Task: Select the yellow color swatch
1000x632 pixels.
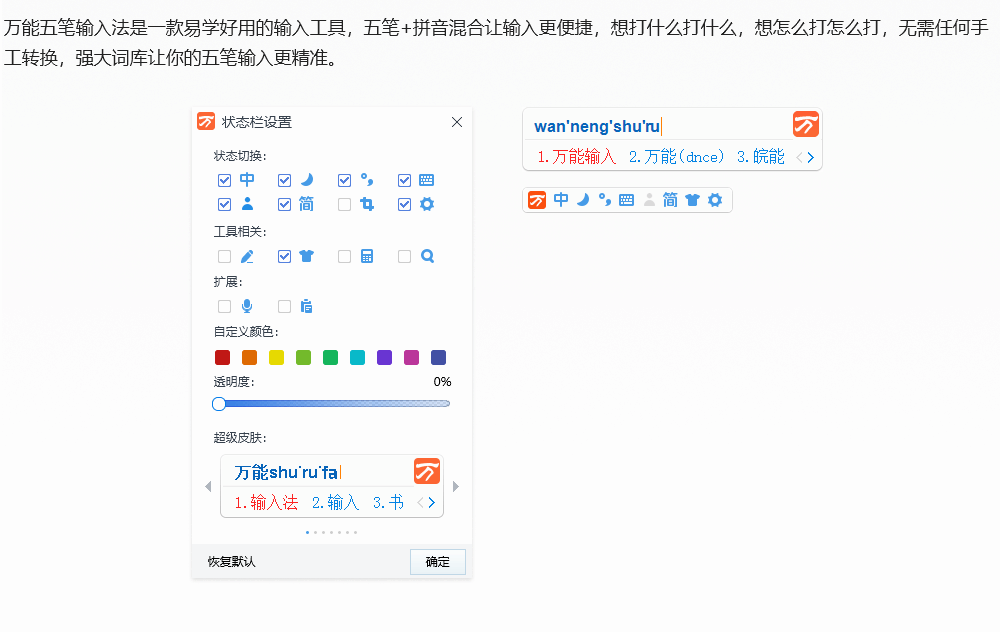Action: 276,357
